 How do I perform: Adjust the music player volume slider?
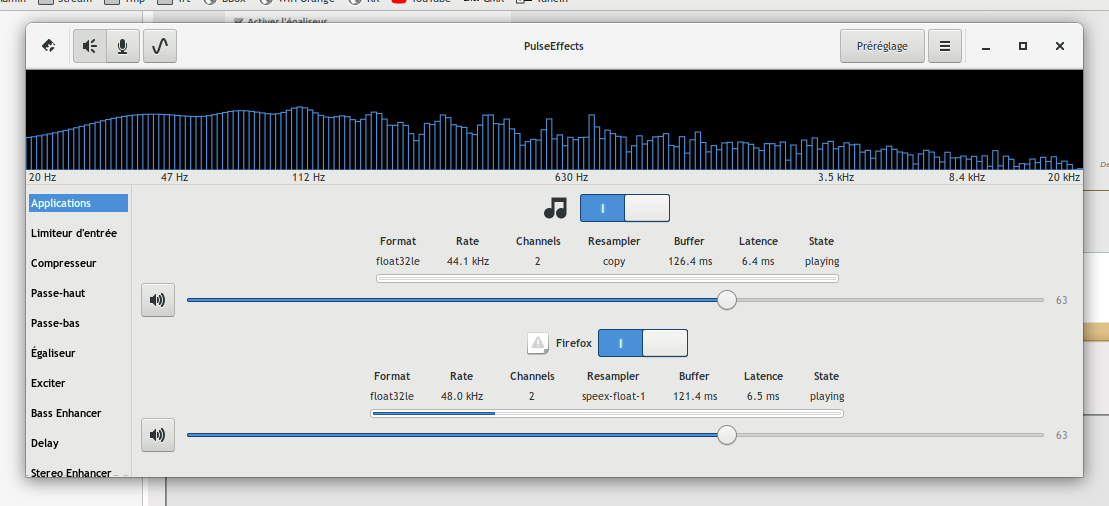615,300
